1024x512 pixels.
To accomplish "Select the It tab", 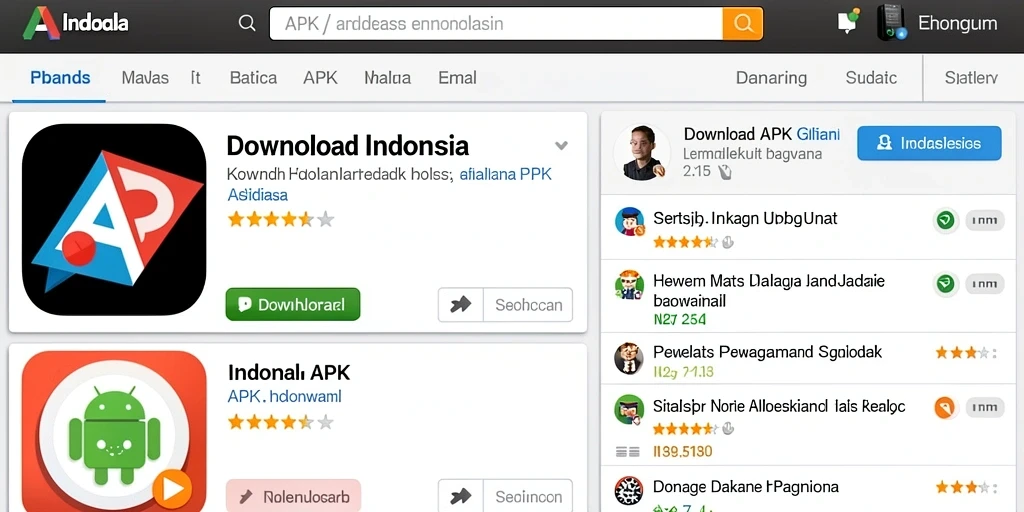I will (x=195, y=78).
